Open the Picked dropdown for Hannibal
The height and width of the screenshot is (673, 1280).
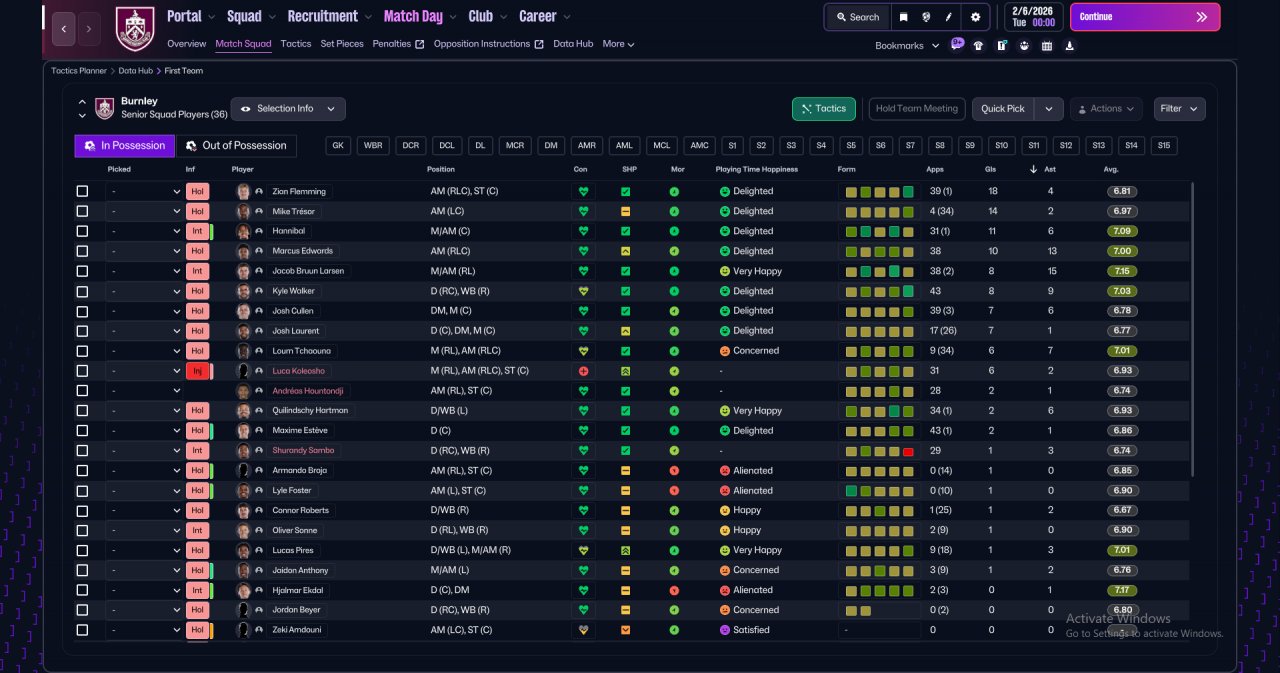[146, 231]
